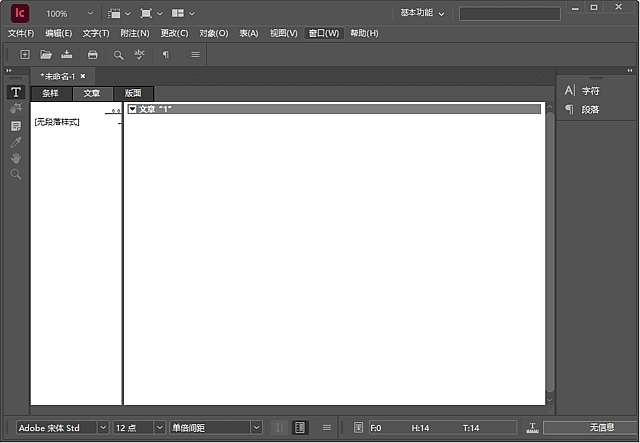
Task: Click the 无信息 status button
Action: [601, 427]
